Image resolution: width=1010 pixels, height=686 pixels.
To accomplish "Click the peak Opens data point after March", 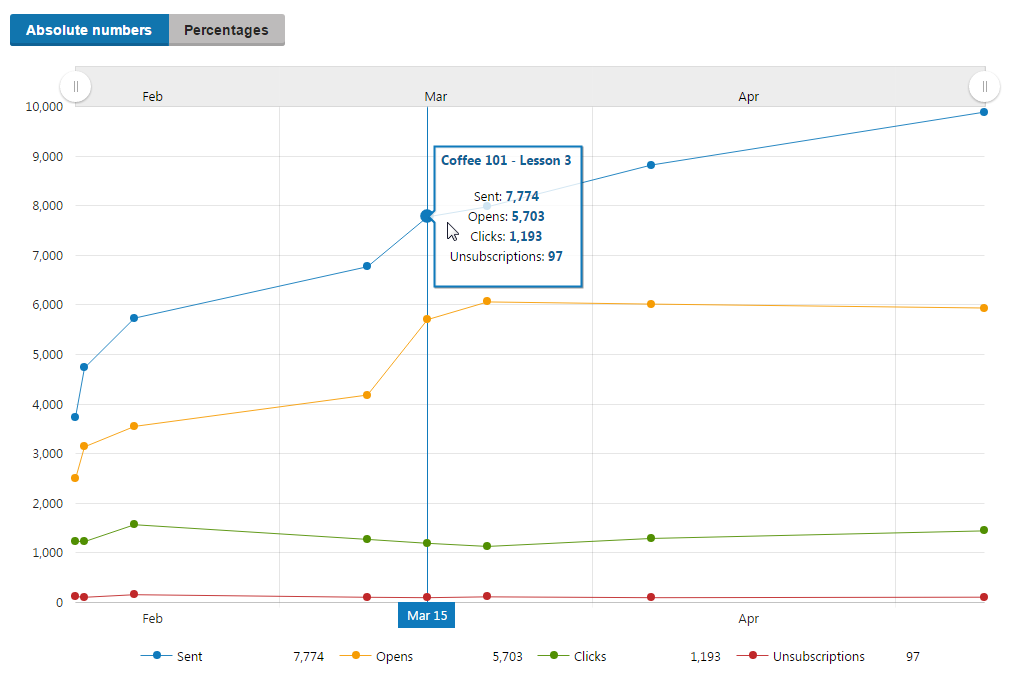I will [x=486, y=300].
